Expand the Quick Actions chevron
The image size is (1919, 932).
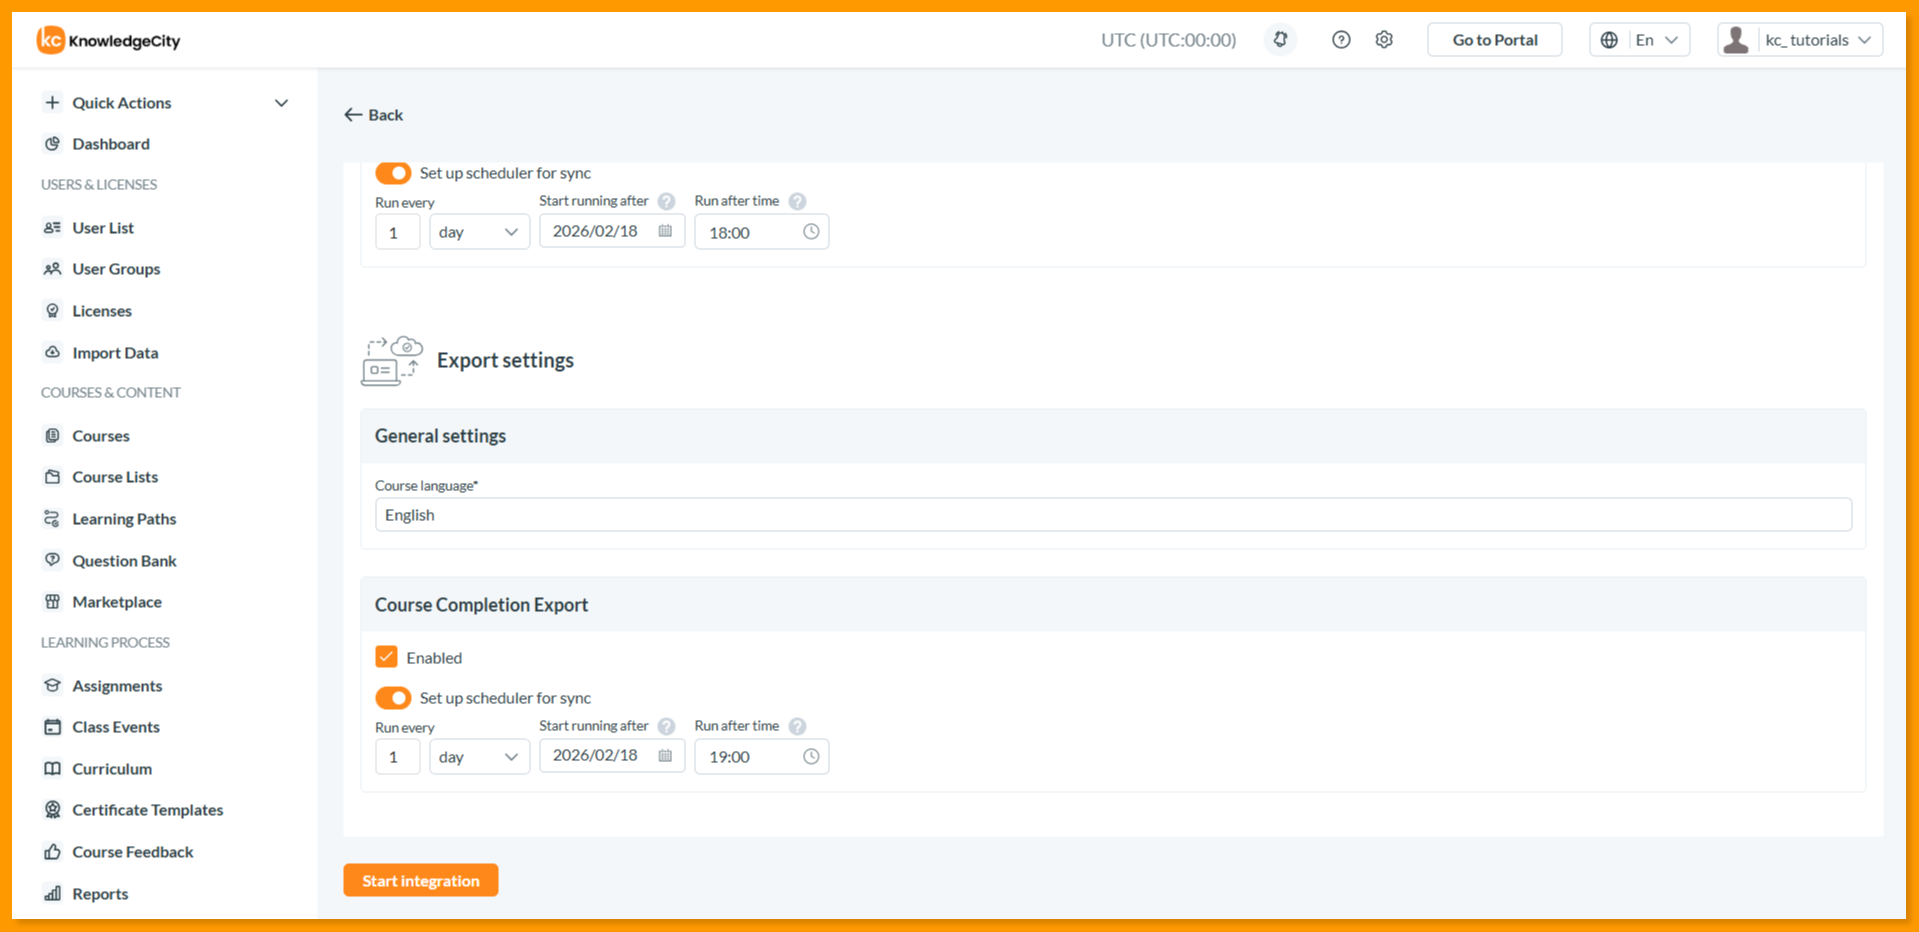[x=282, y=103]
